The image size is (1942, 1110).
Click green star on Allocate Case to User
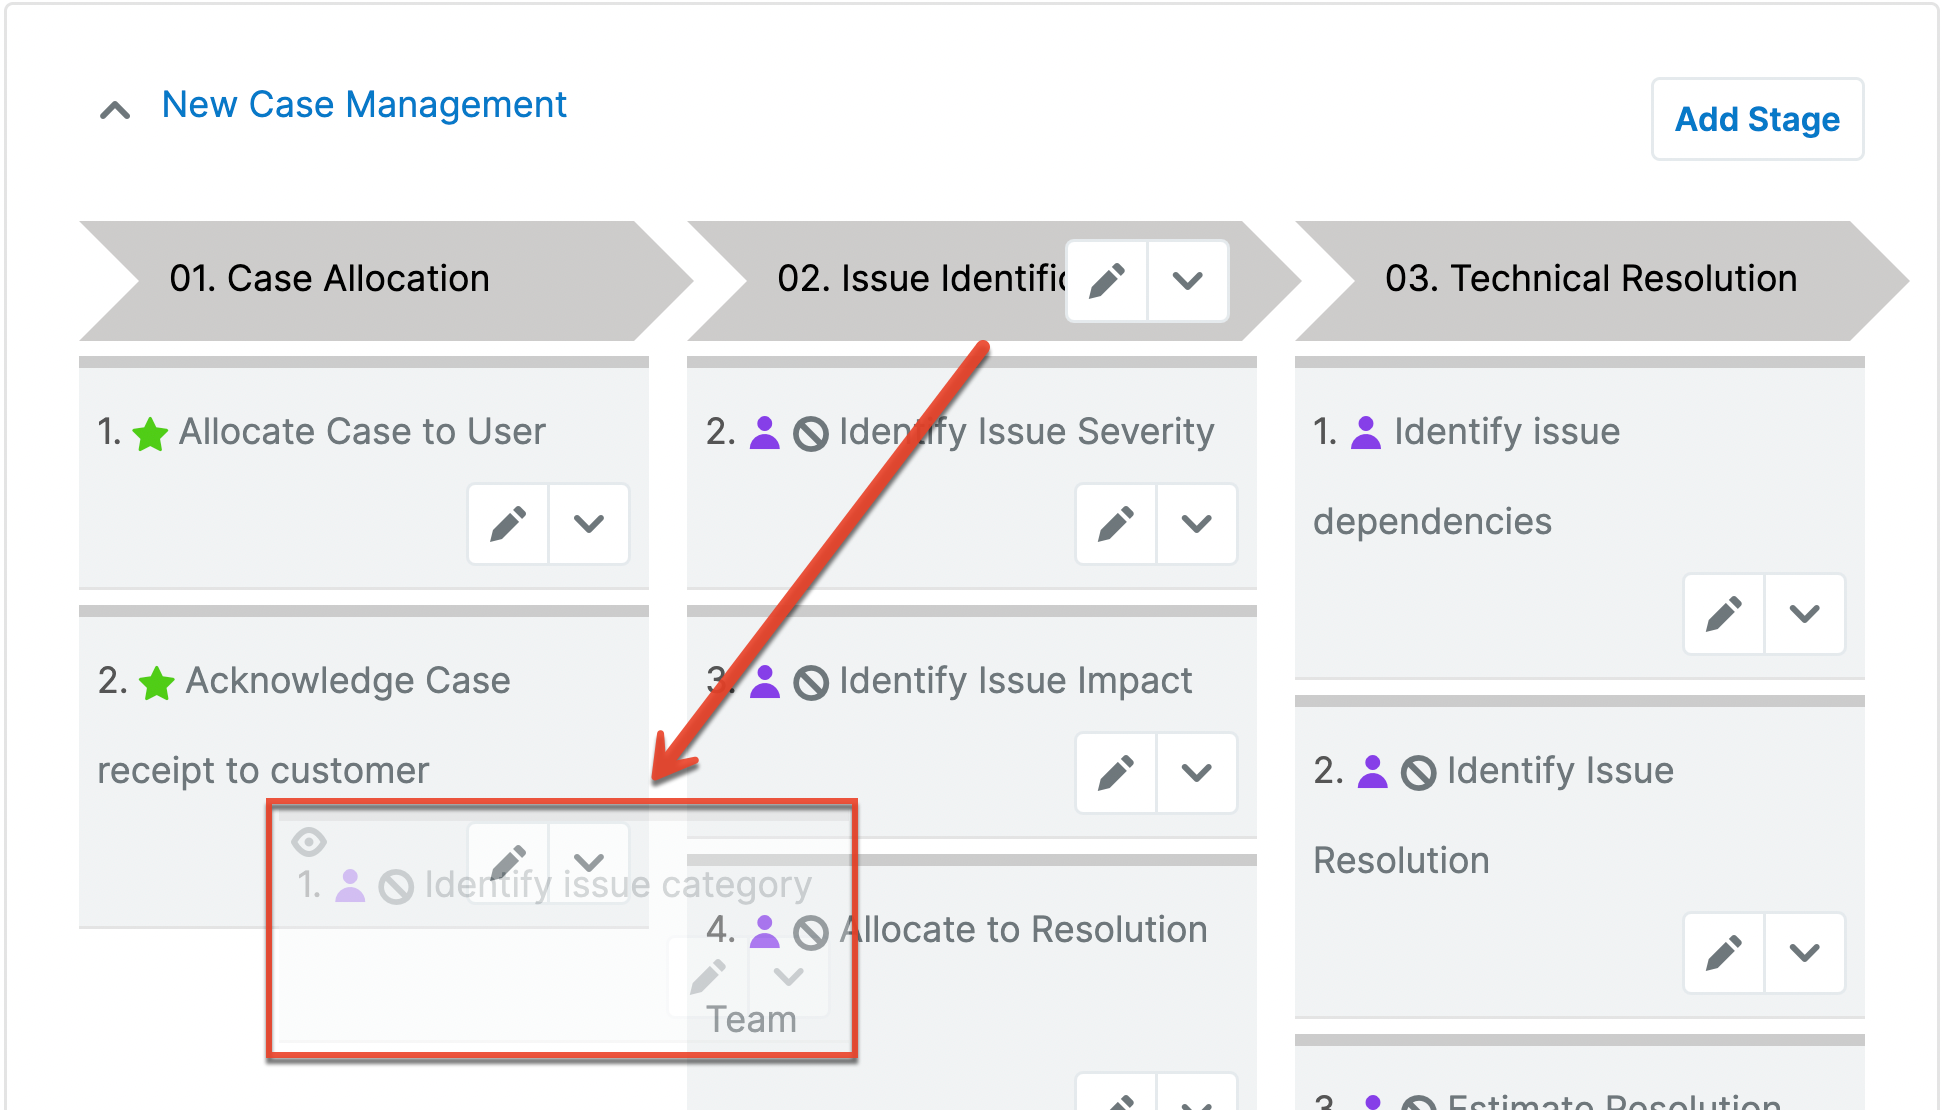pos(151,434)
